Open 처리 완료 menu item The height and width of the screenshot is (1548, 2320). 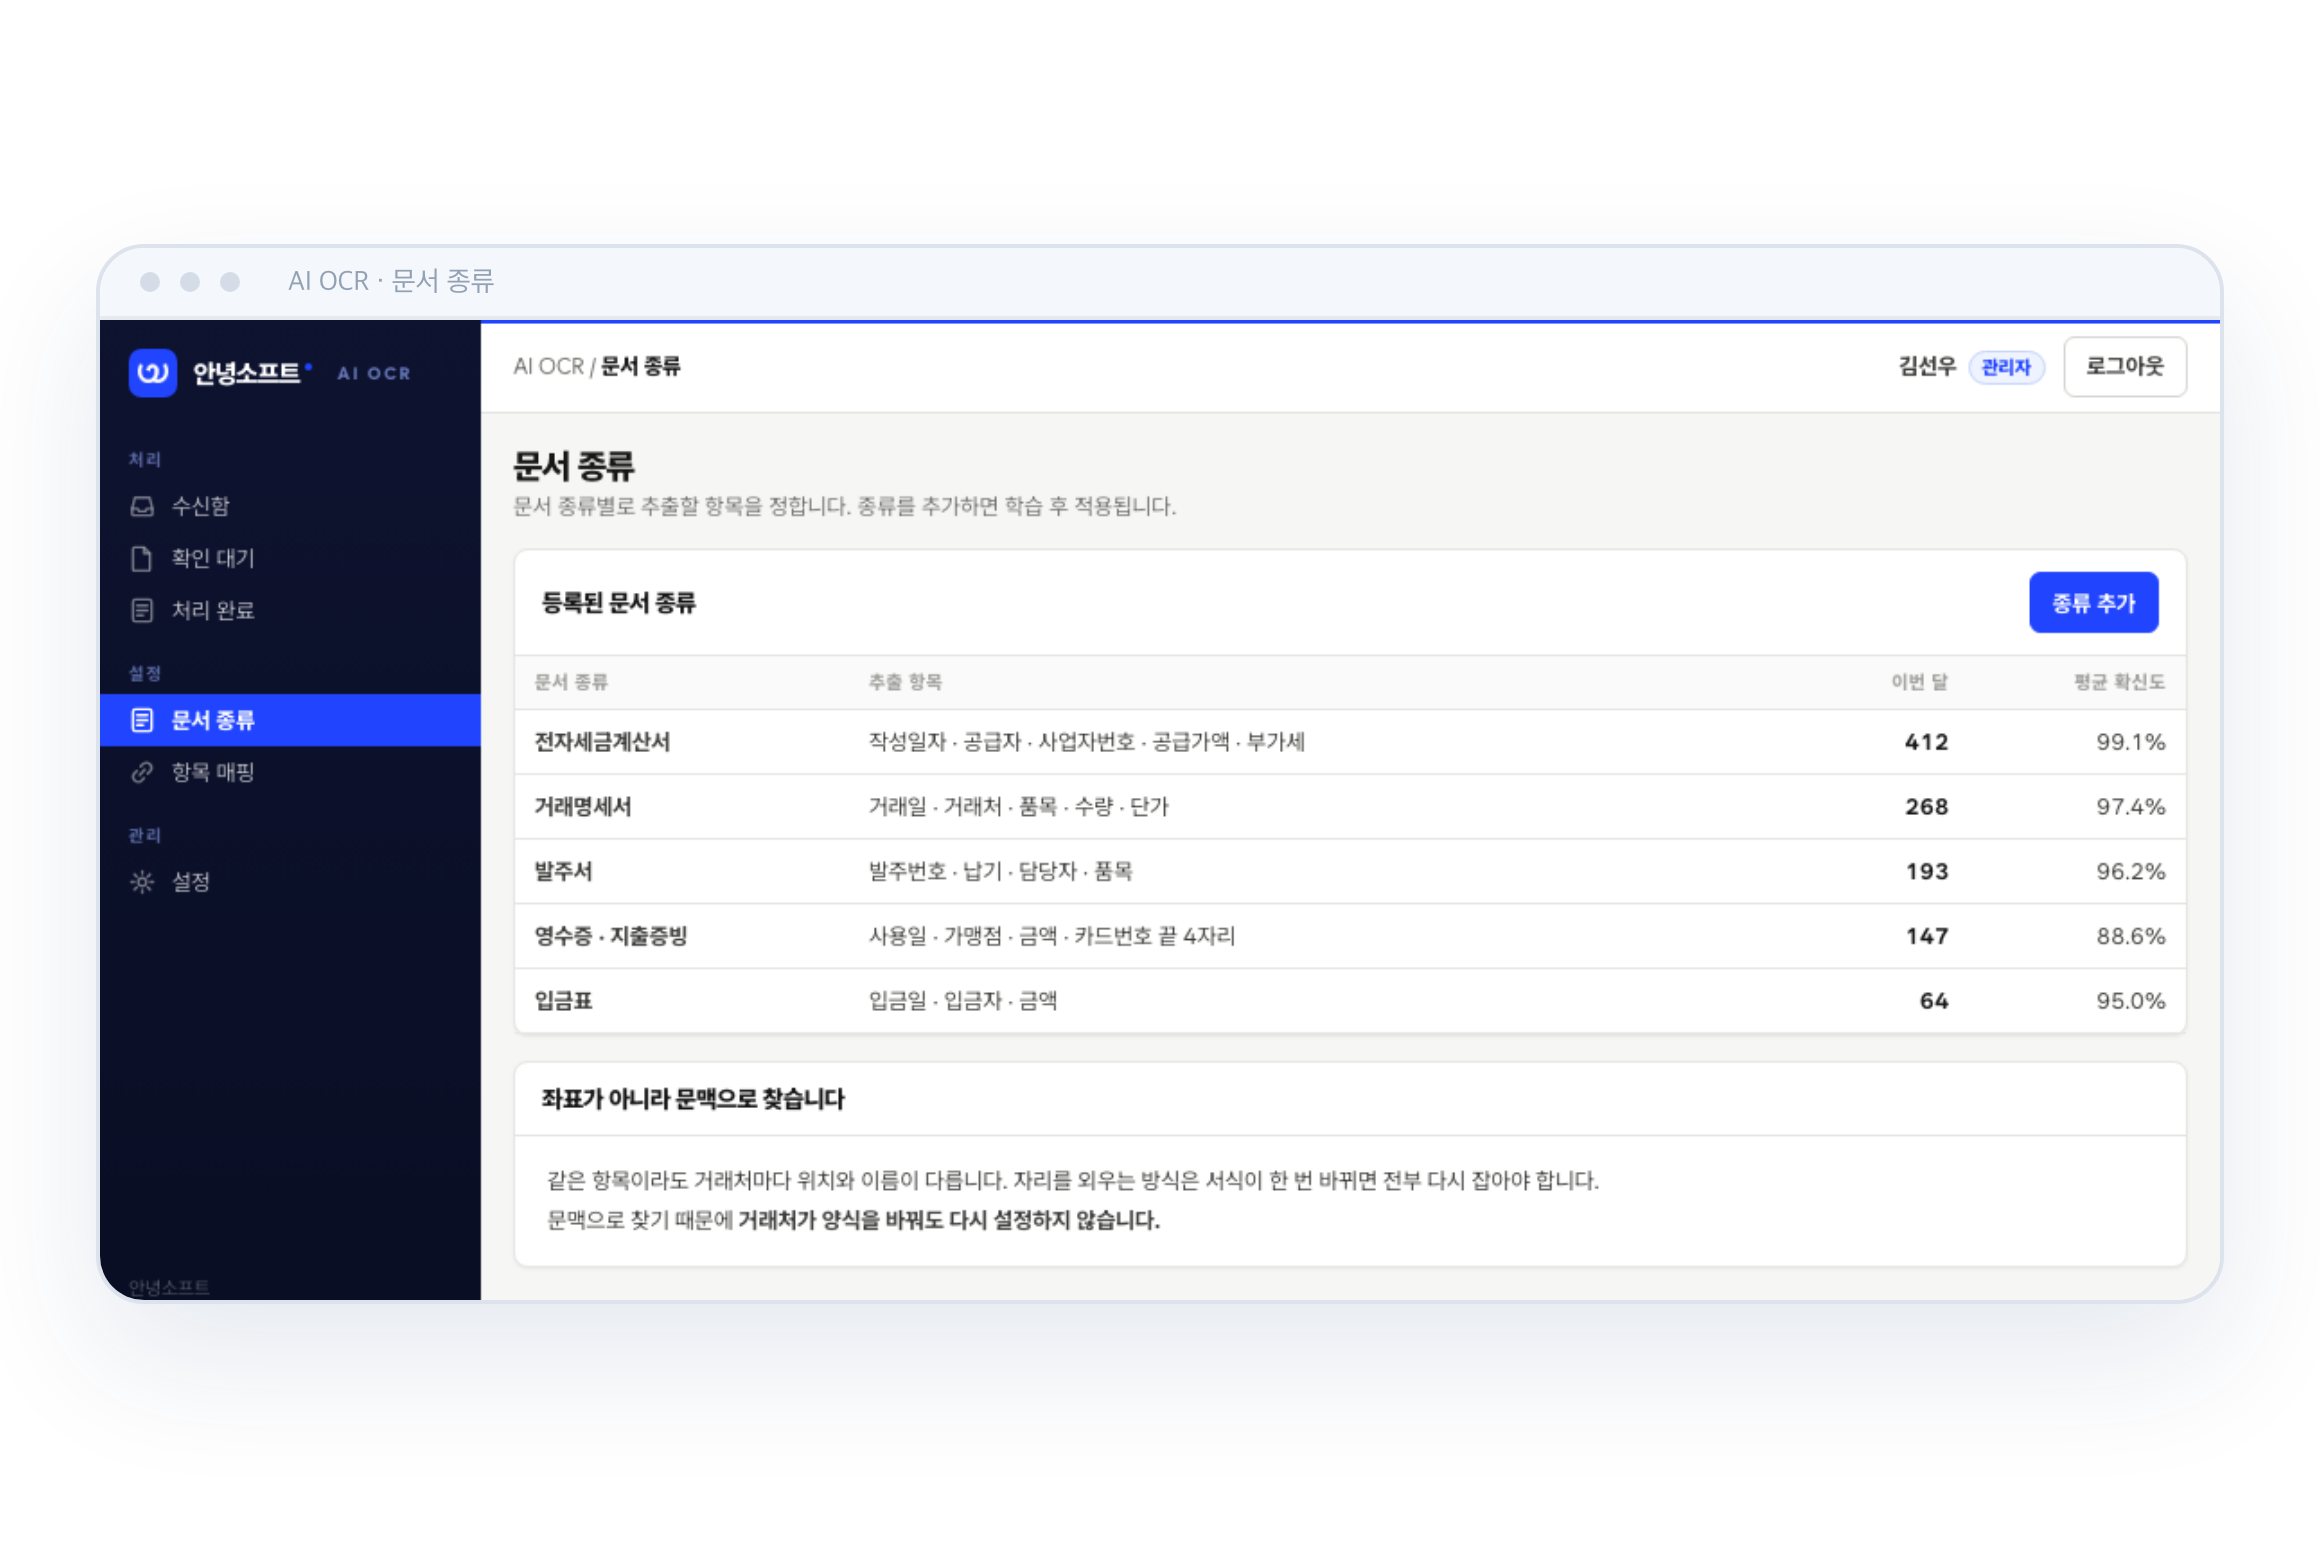coord(290,610)
